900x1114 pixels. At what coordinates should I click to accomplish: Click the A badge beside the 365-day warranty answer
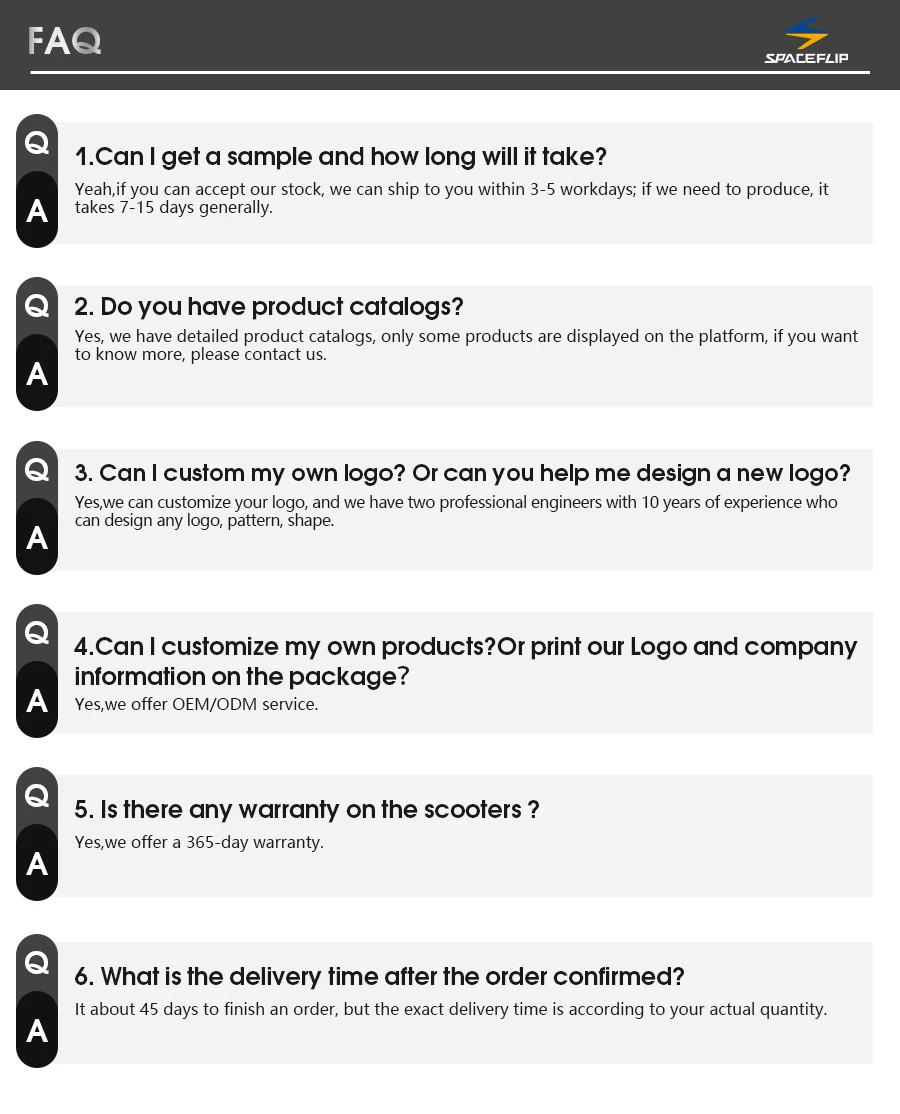coord(37,863)
